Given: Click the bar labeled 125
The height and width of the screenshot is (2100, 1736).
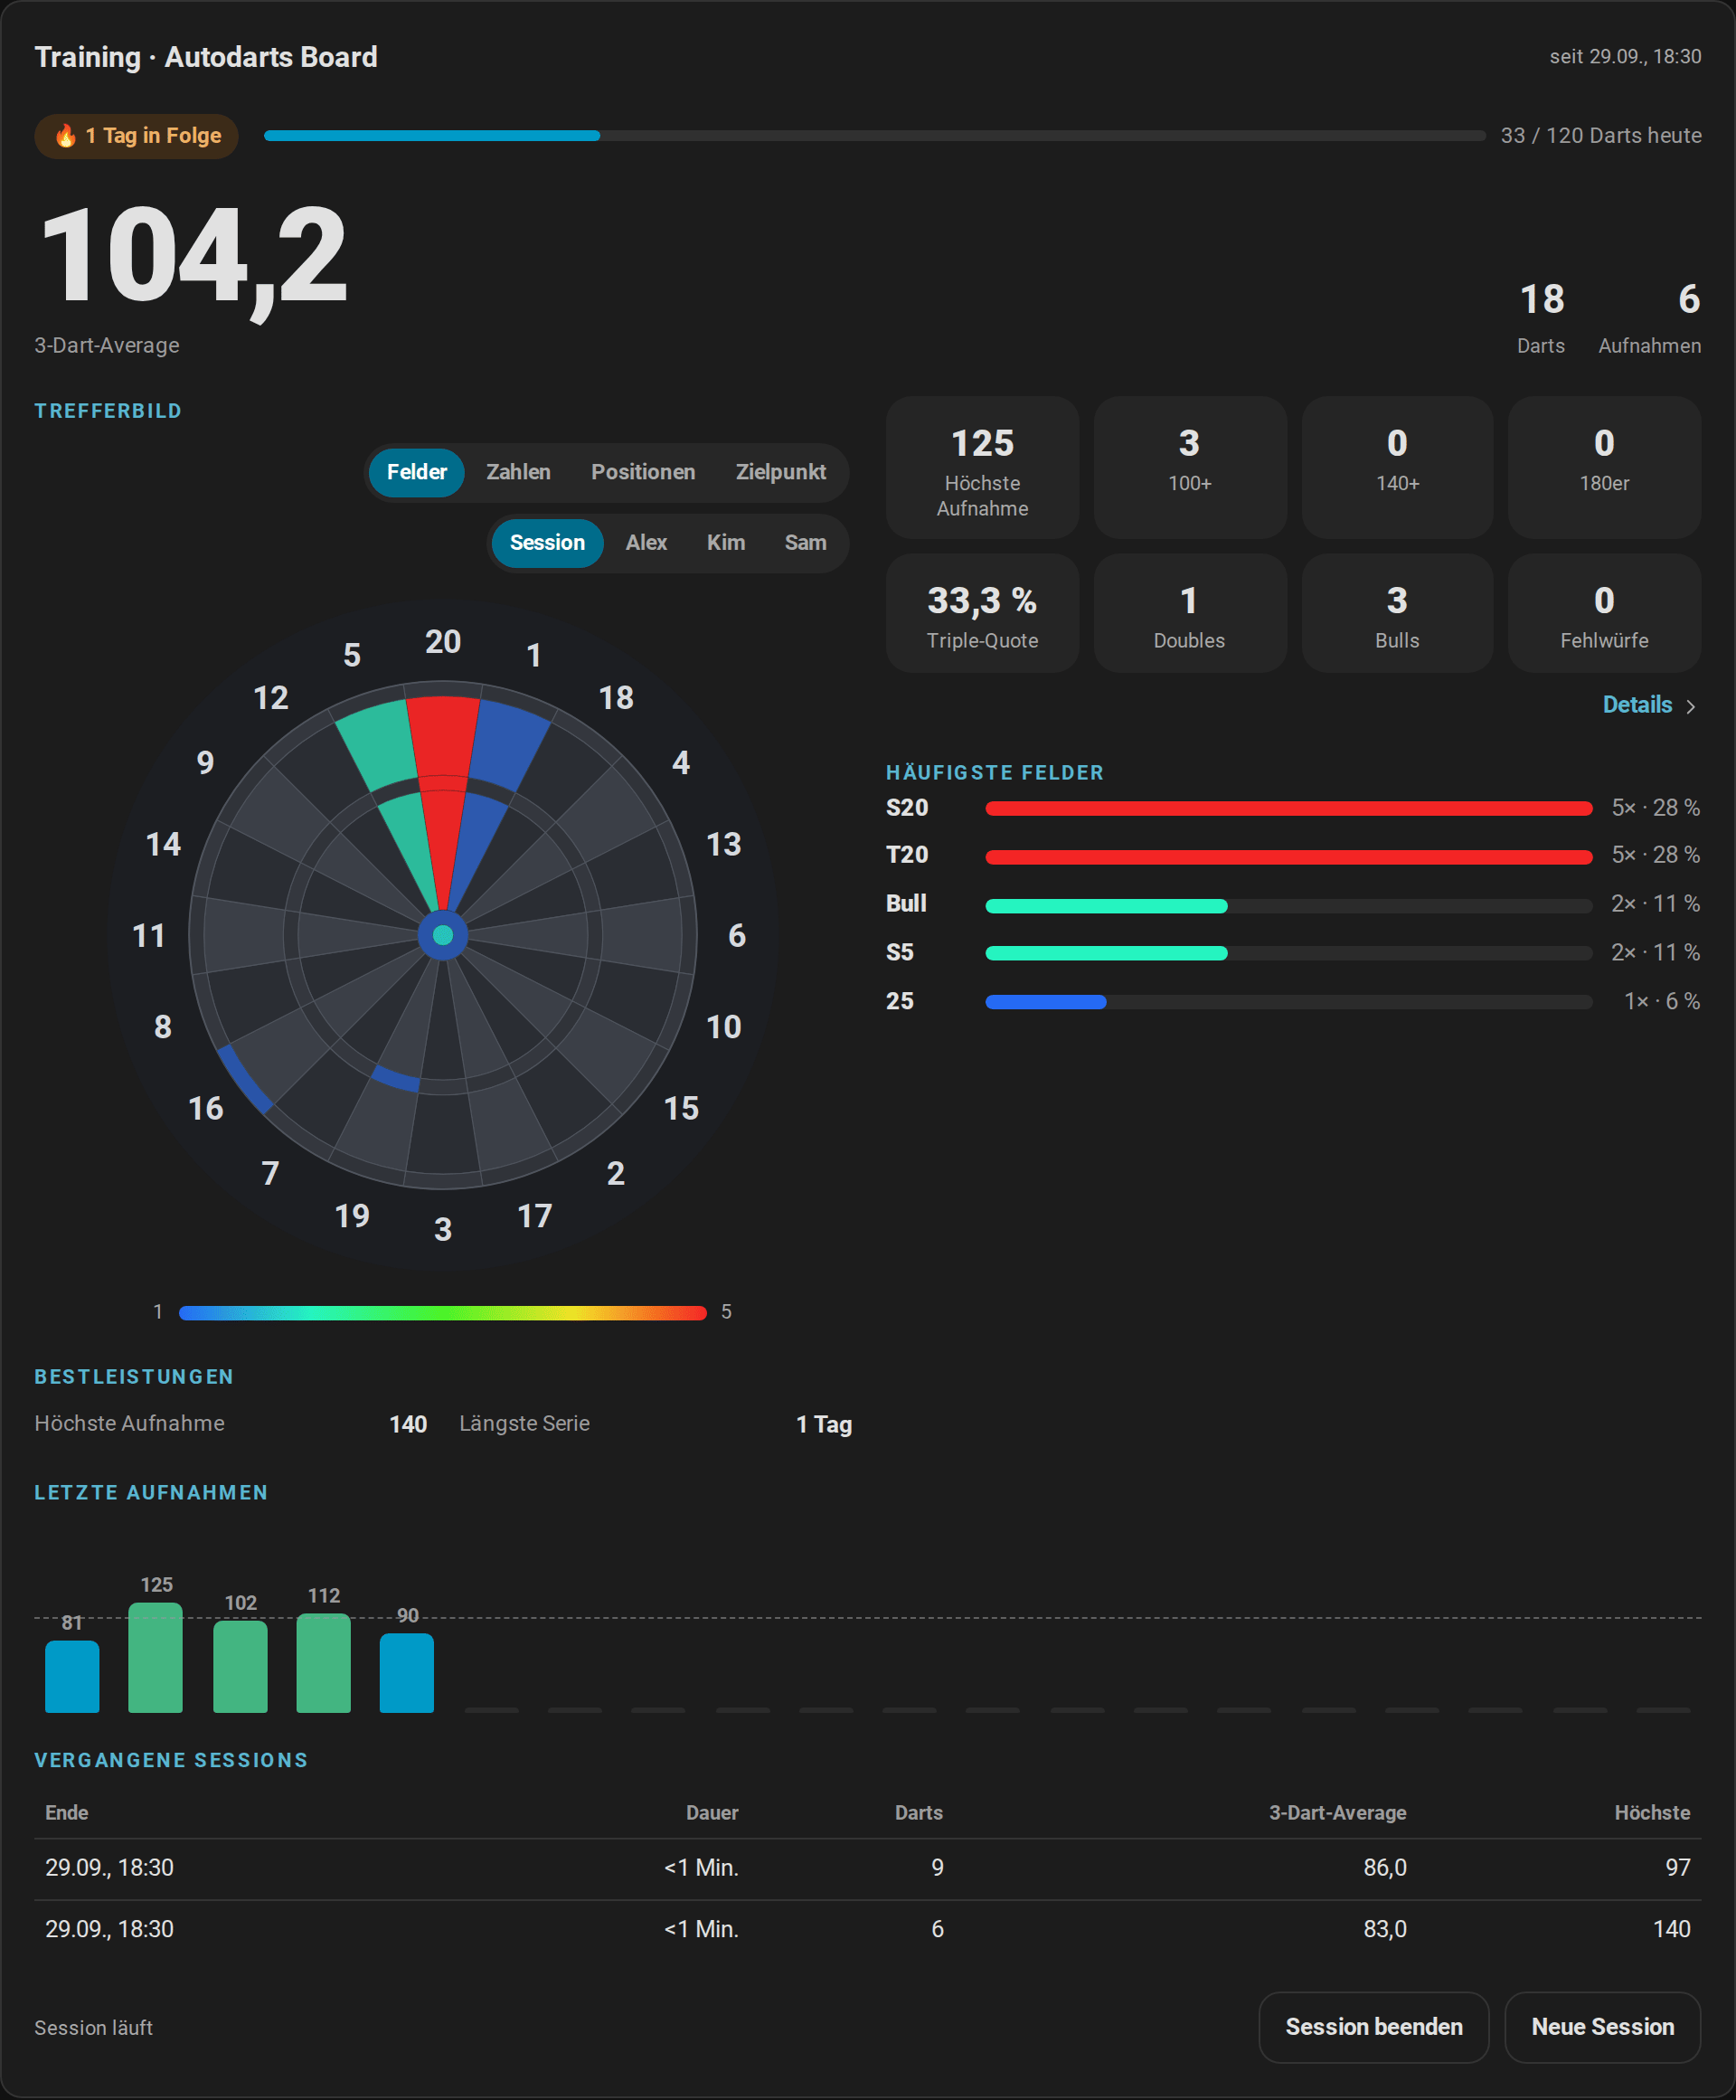Looking at the screenshot, I should pos(156,1658).
